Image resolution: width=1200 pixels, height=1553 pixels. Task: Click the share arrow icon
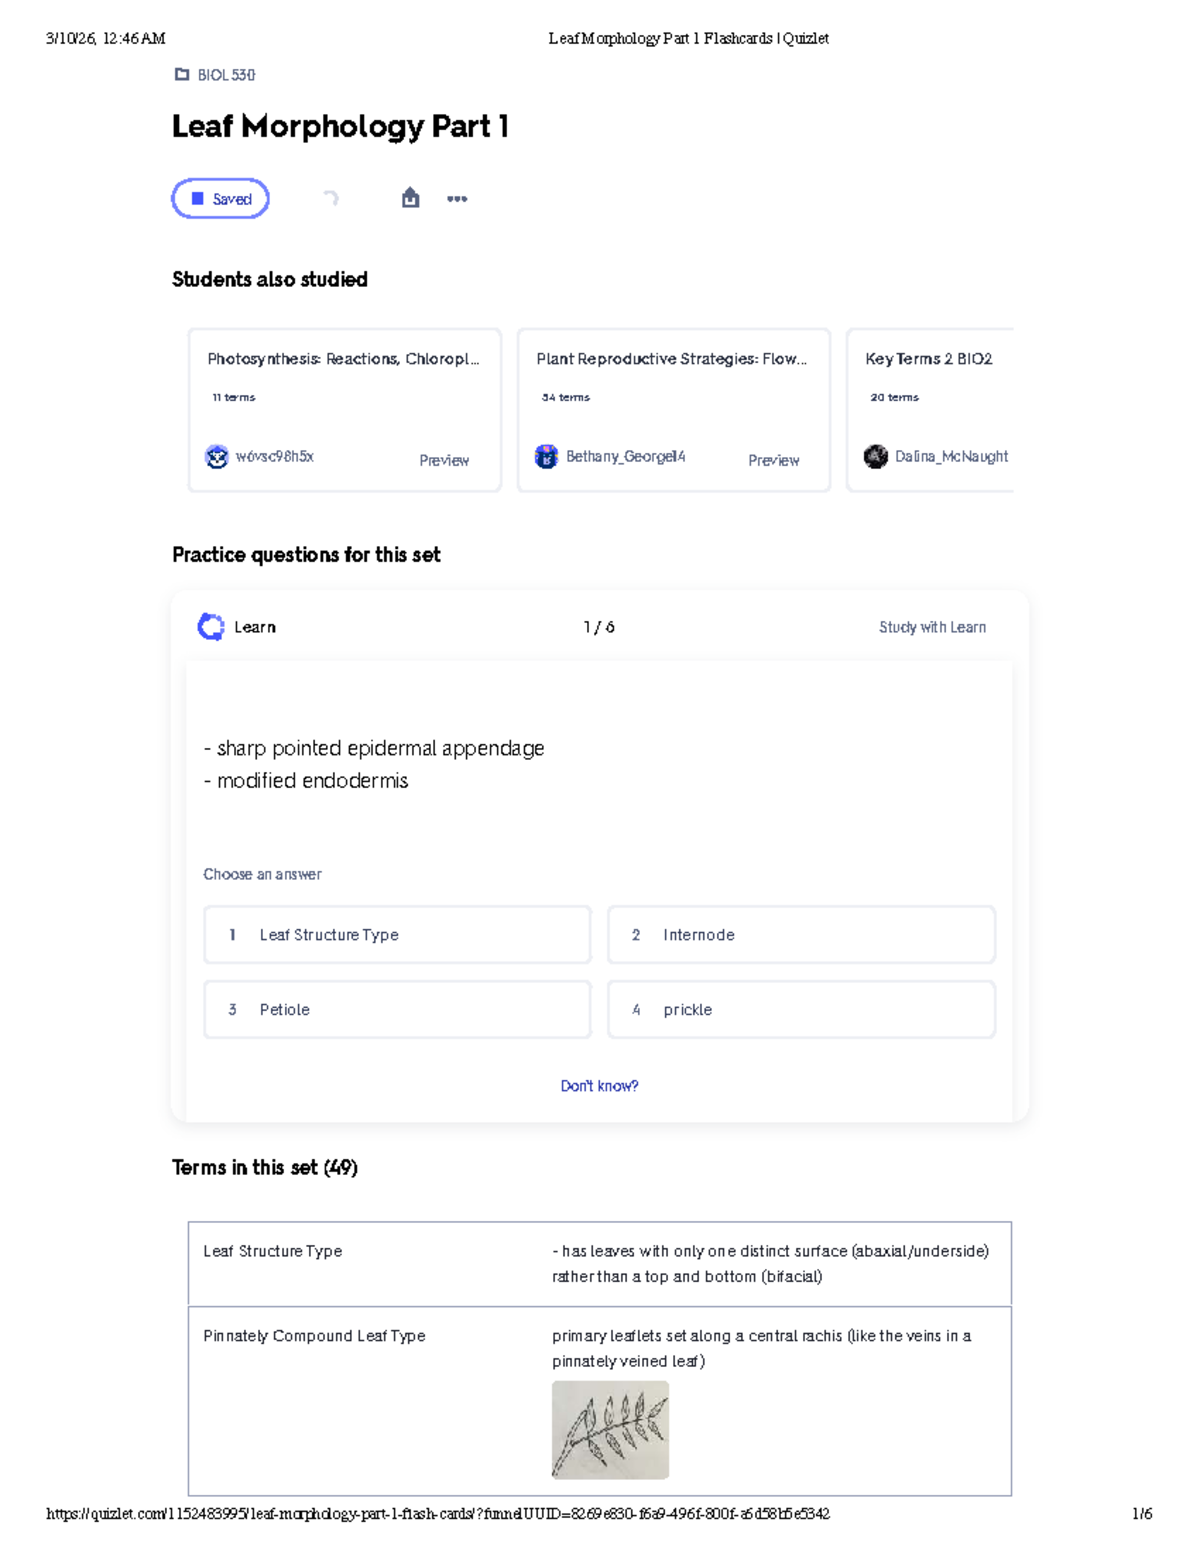point(331,198)
